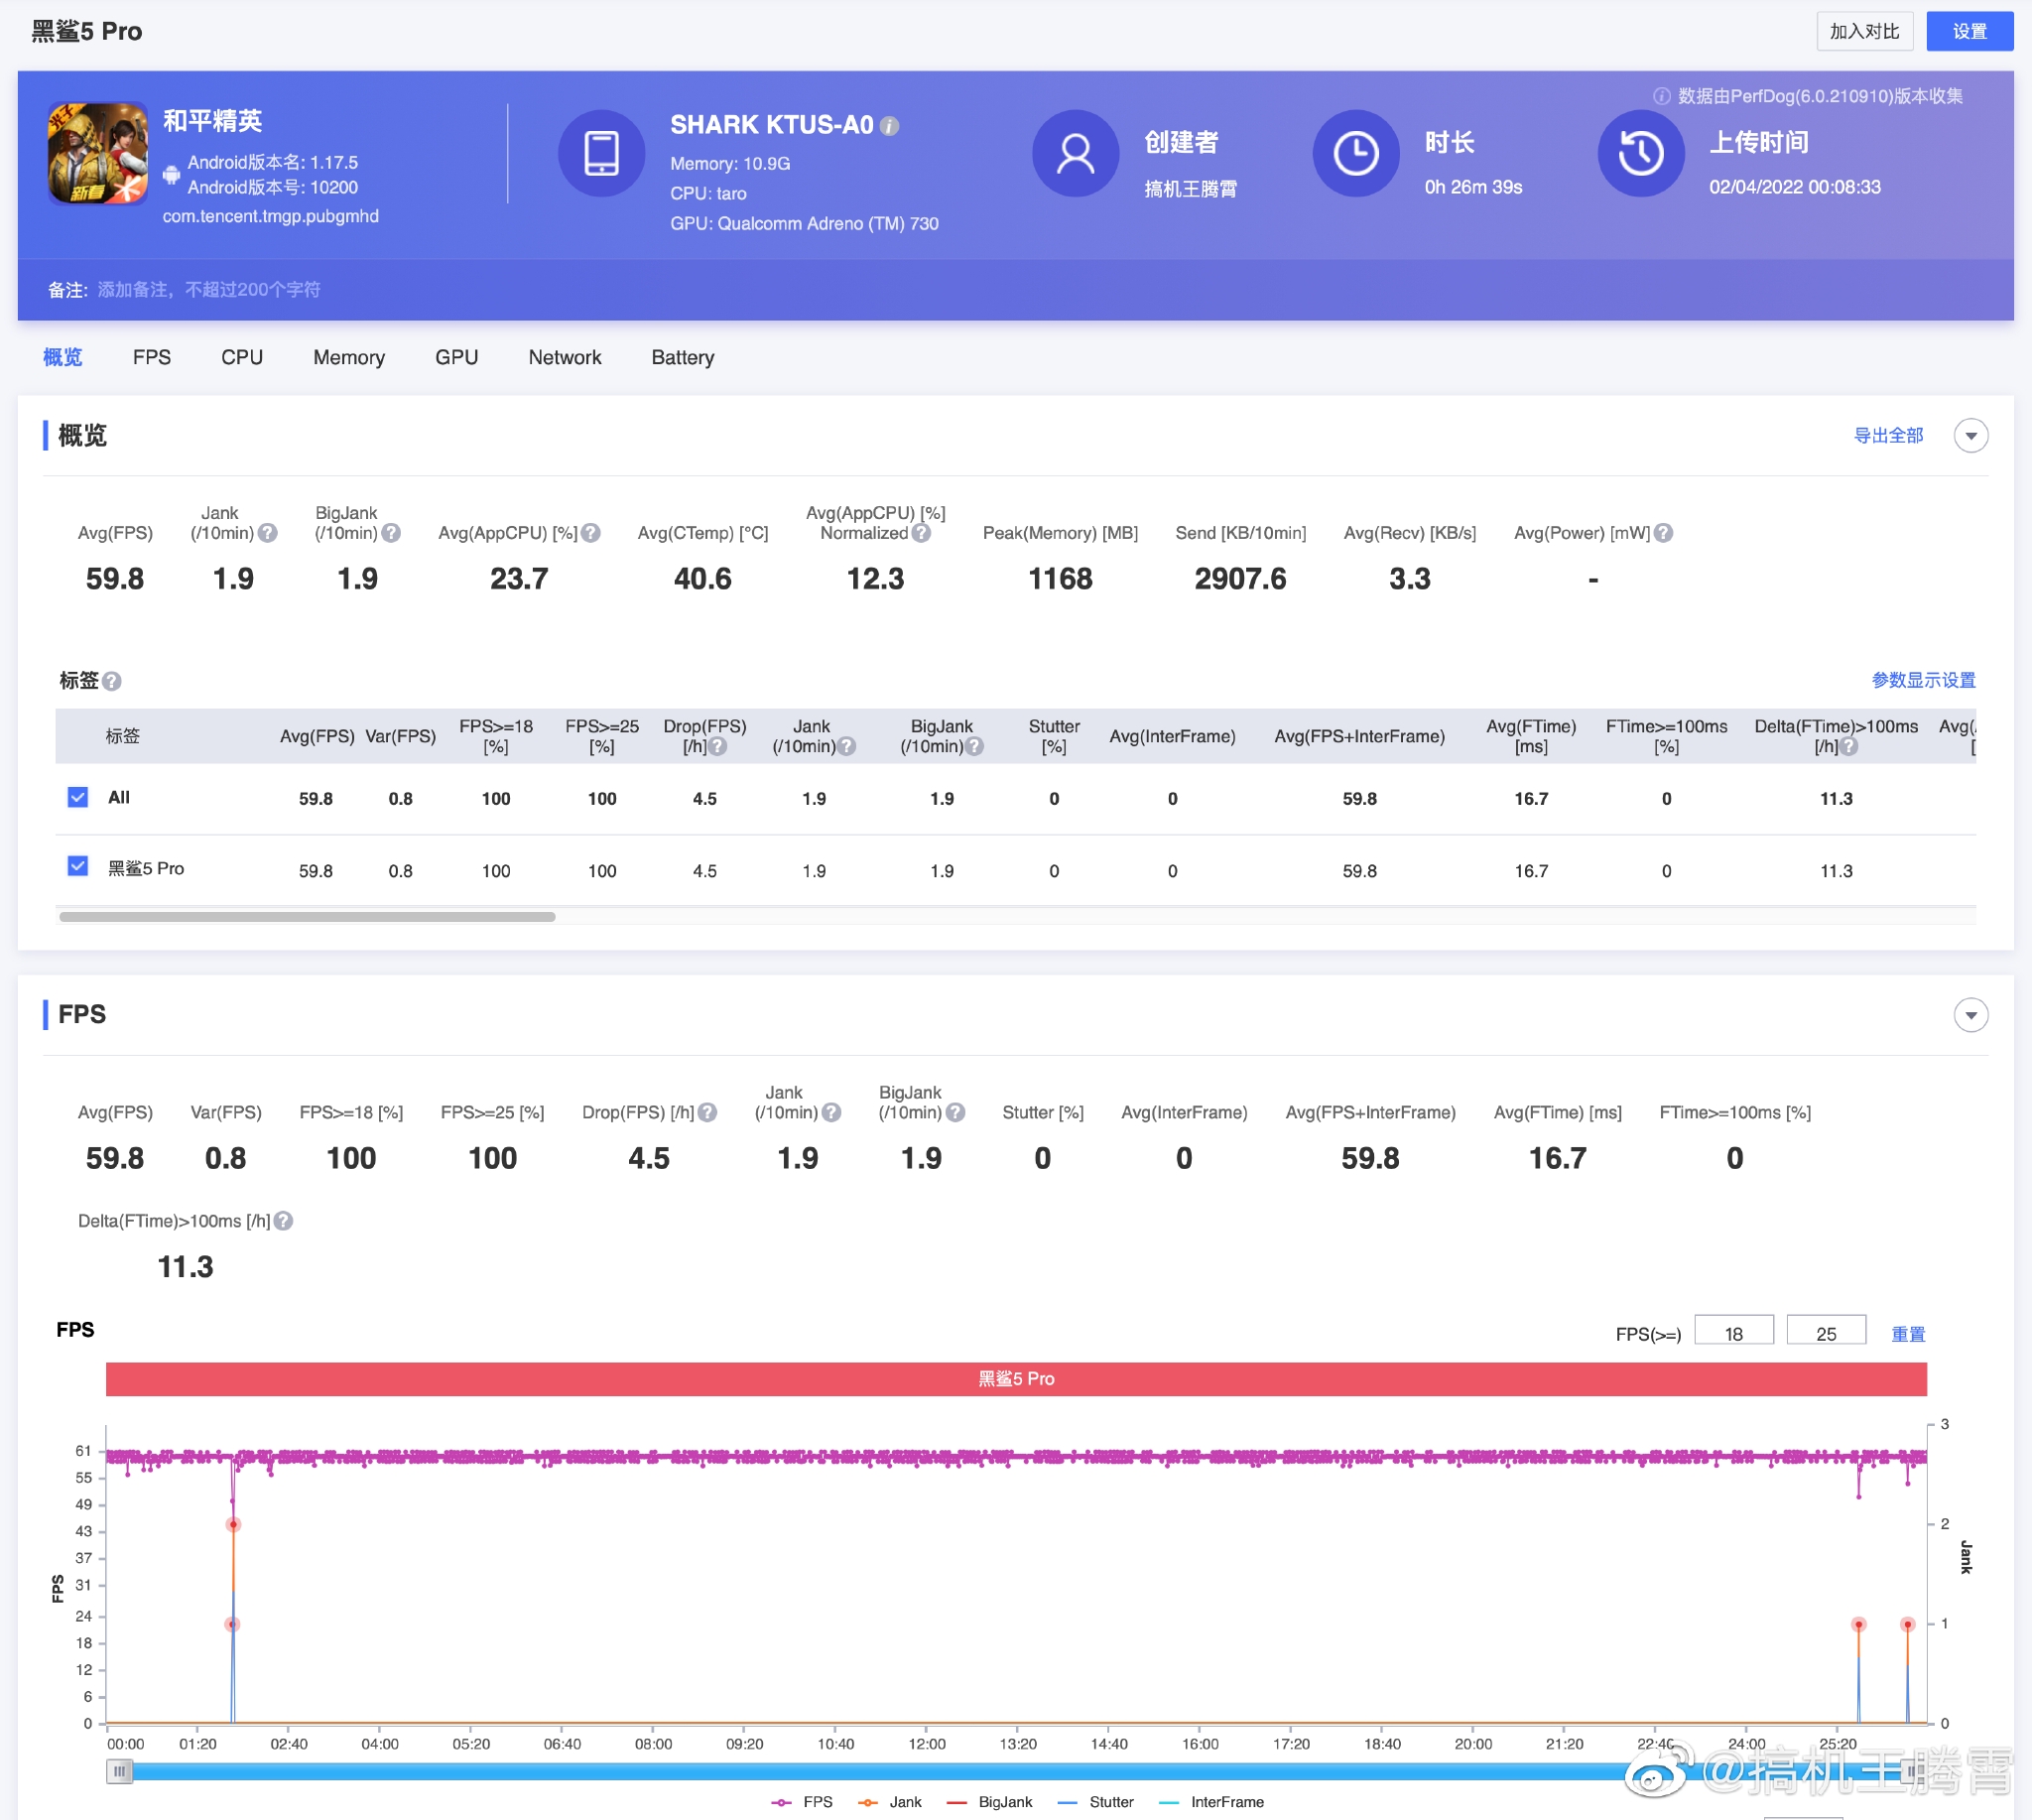Switch to the 概览 tab

coord(62,358)
